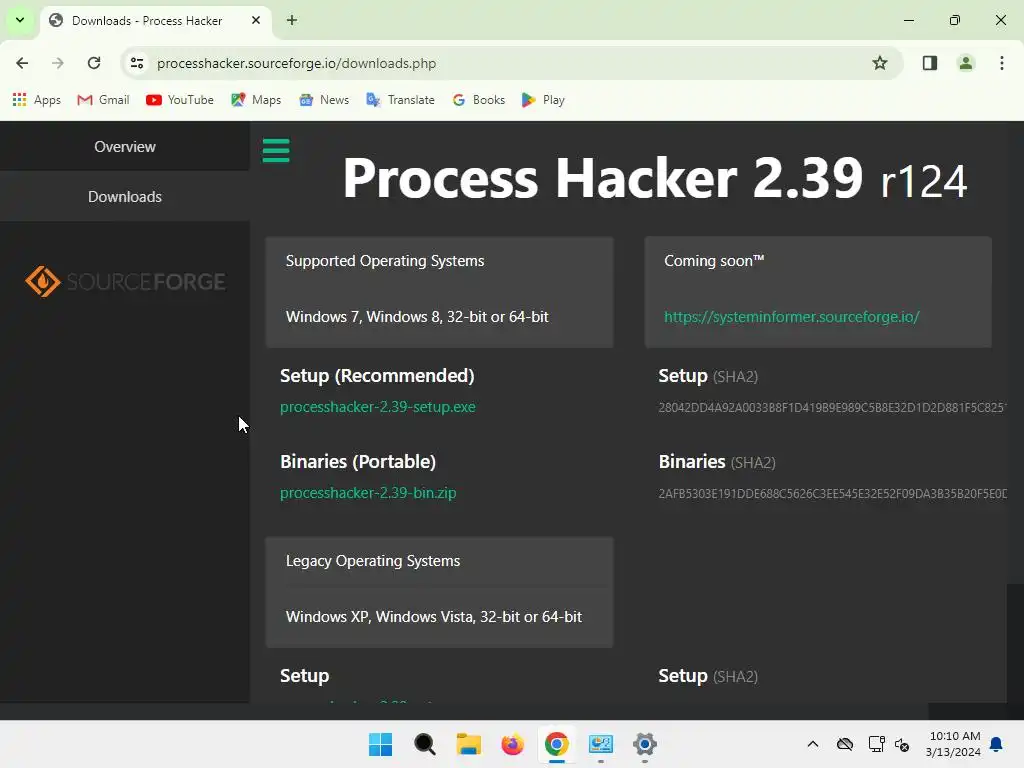The height and width of the screenshot is (768, 1024).
Task: Open the network tray icon
Action: (x=876, y=744)
